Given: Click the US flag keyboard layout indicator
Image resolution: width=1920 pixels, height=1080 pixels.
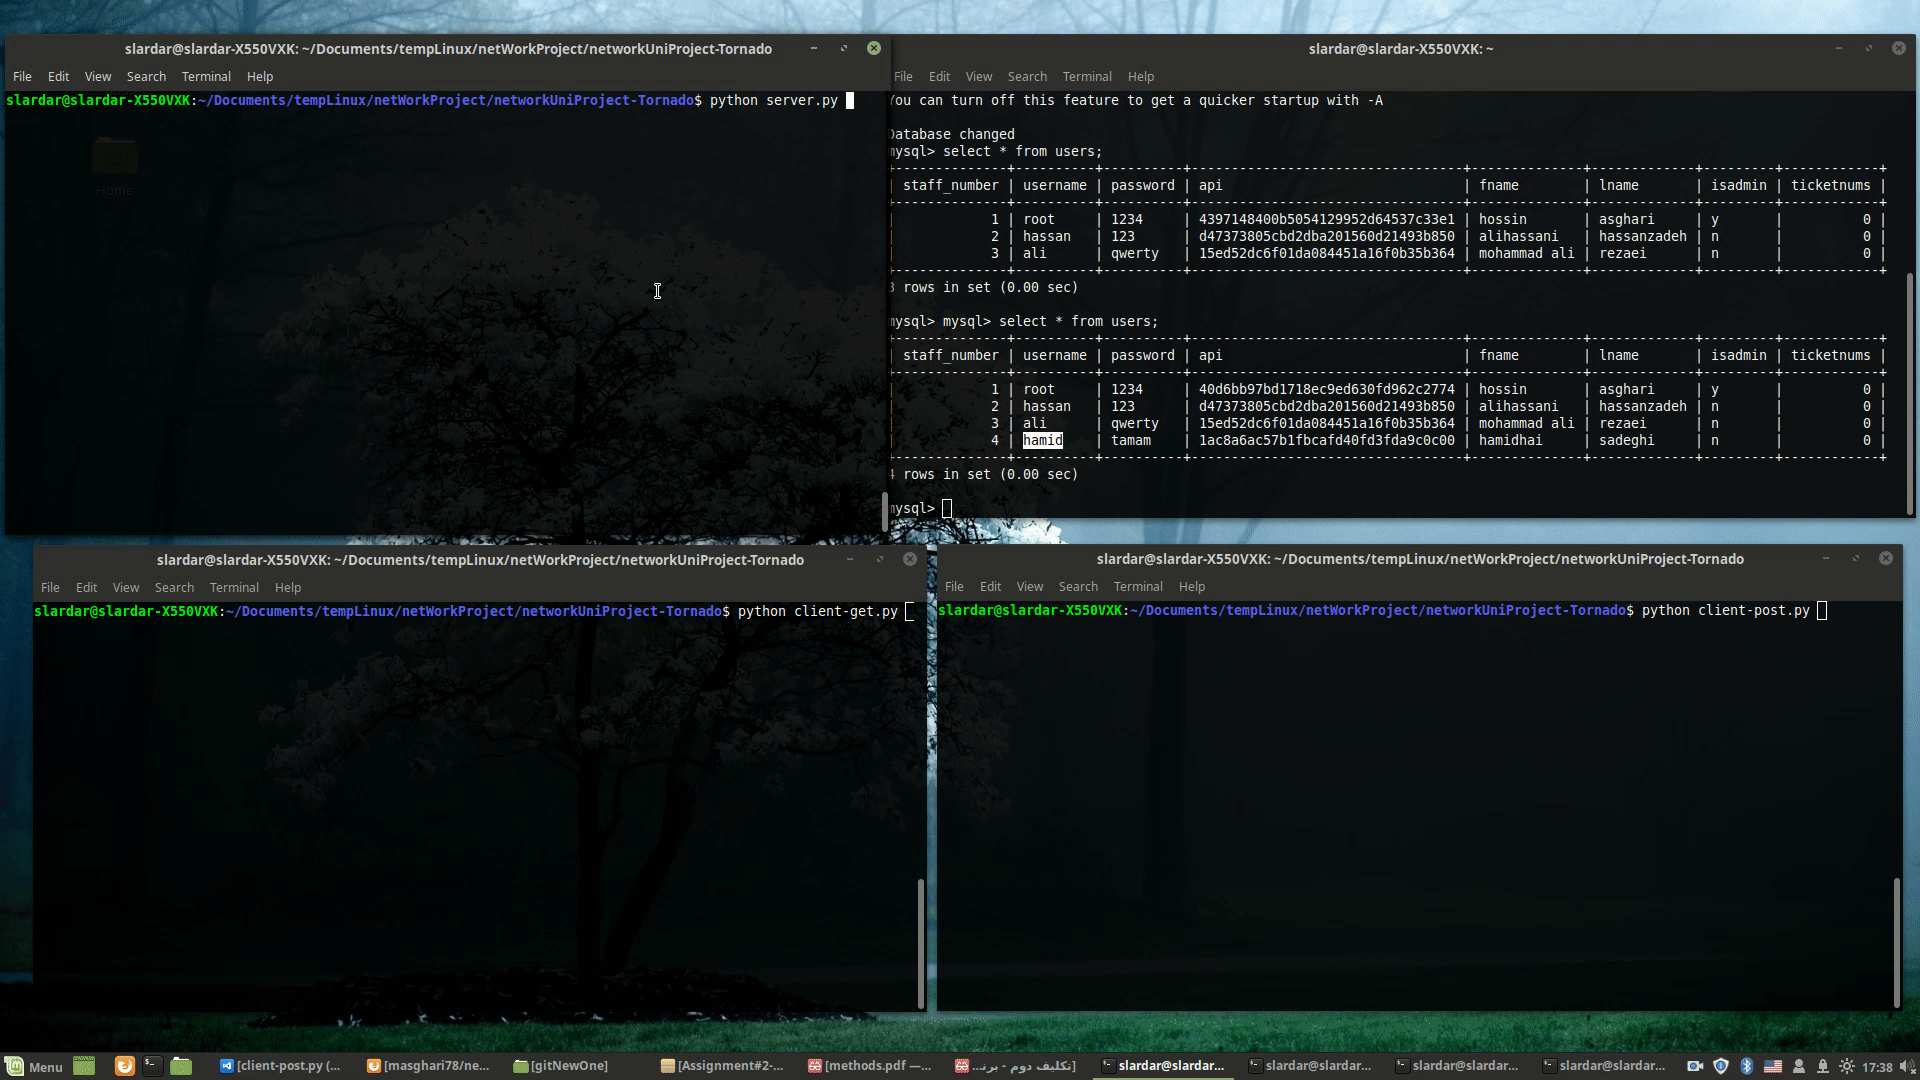Looking at the screenshot, I should 1773,1066.
